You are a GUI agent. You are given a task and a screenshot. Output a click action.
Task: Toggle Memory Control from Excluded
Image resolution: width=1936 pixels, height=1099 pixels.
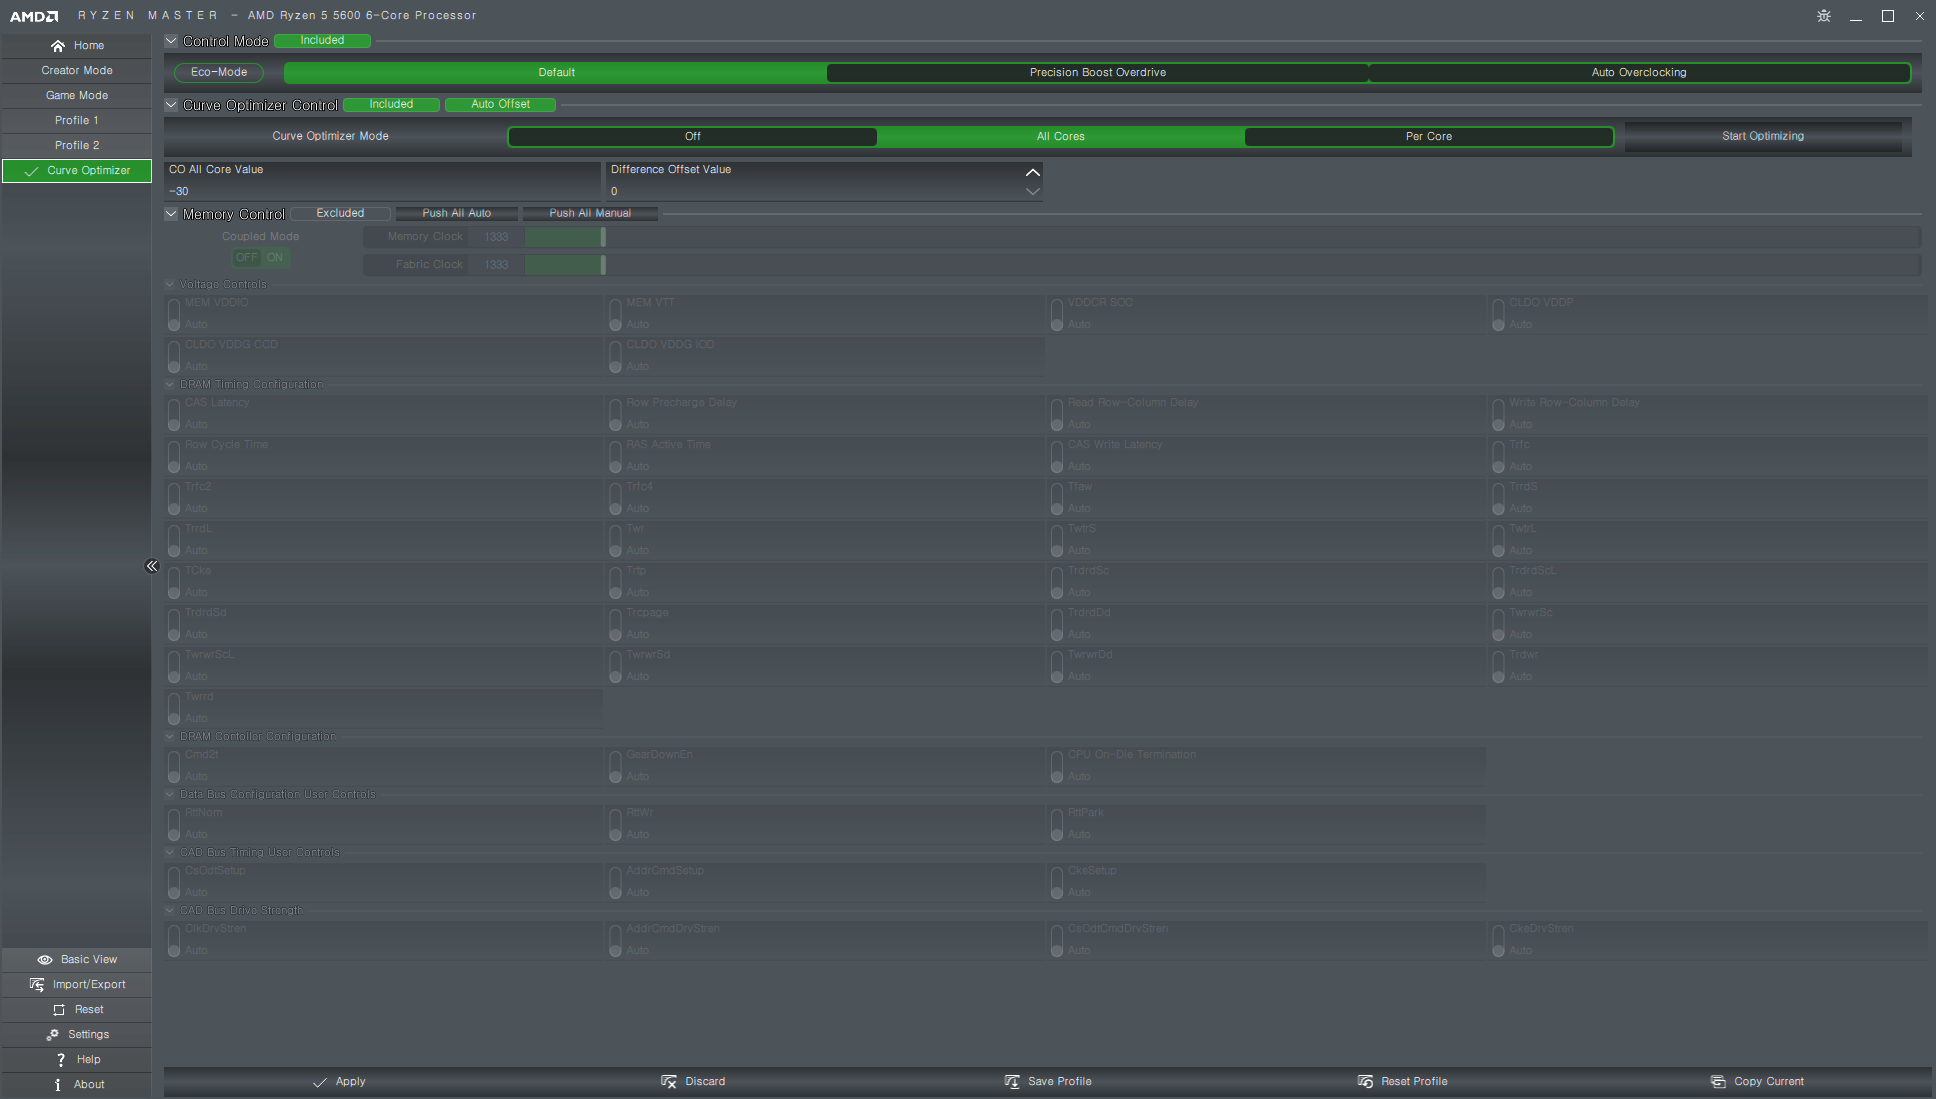340,214
